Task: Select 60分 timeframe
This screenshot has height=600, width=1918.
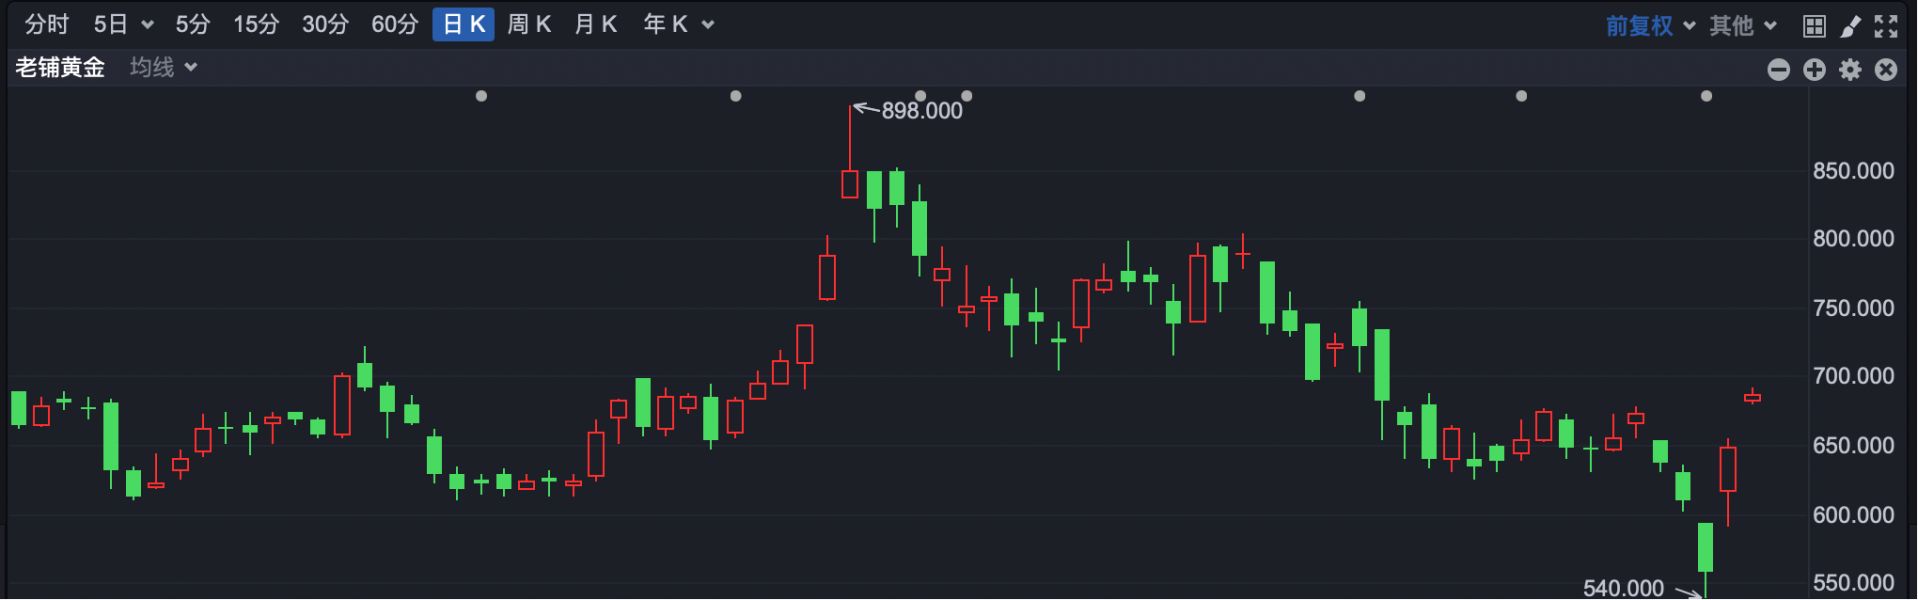Action: click(394, 25)
